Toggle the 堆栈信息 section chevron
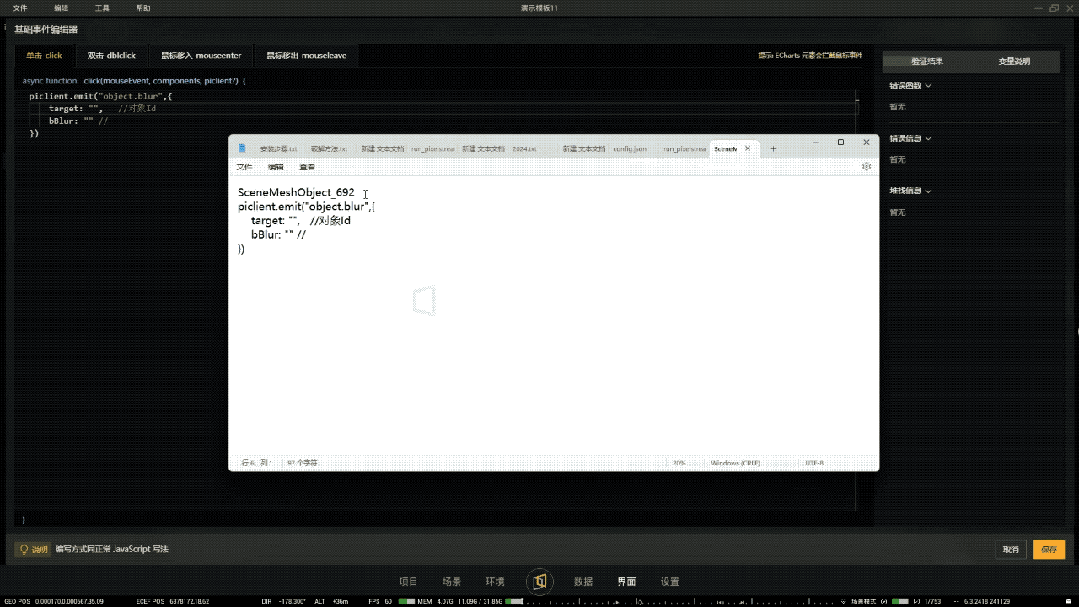This screenshot has width=1079, height=607. pyautogui.click(x=928, y=191)
